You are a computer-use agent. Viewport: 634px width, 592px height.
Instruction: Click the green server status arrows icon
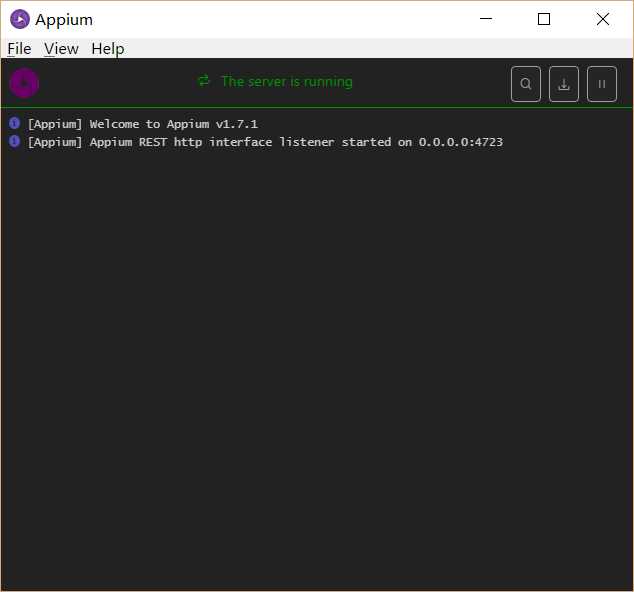pos(204,80)
